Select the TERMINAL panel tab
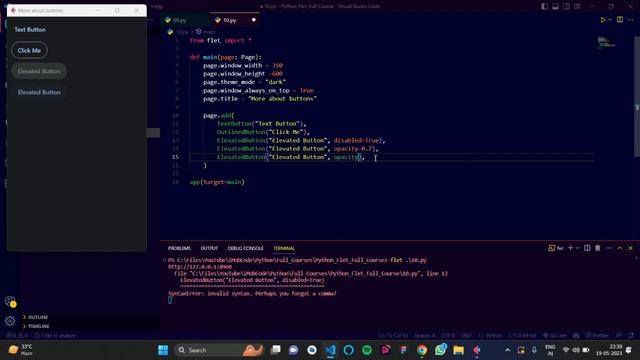Viewport: 640px width, 360px height. pyautogui.click(x=284, y=248)
